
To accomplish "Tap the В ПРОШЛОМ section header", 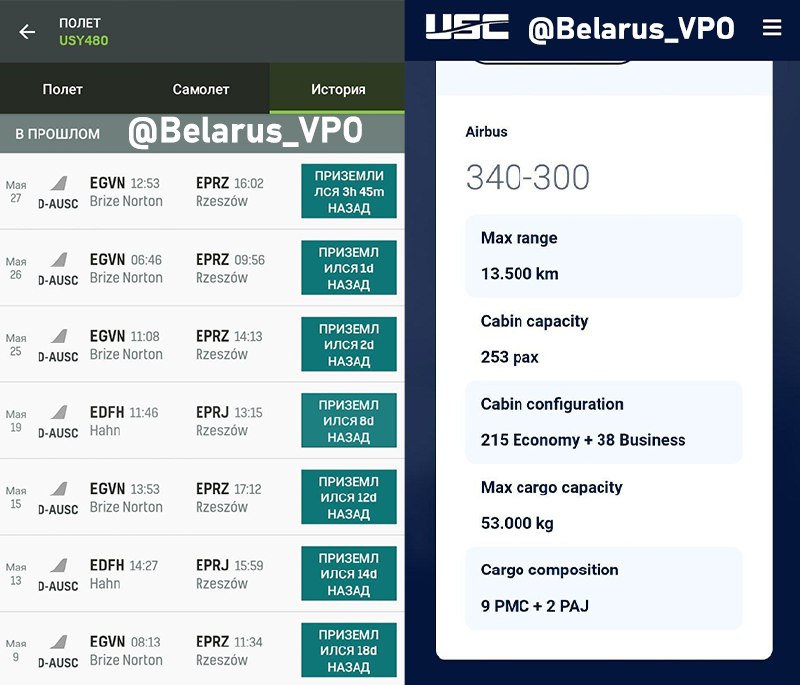I will 58,133.
